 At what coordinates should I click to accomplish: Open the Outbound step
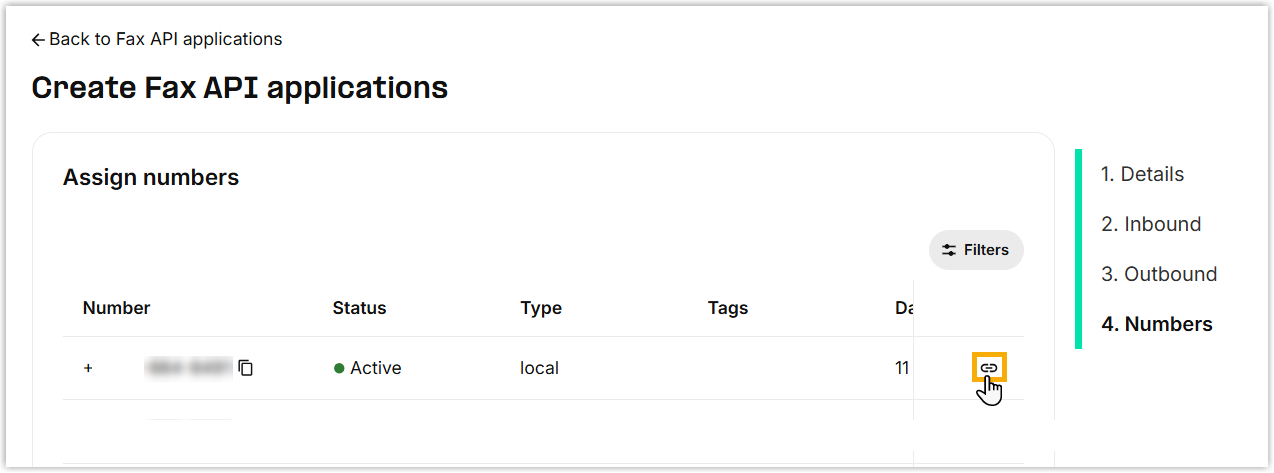pyautogui.click(x=1159, y=274)
